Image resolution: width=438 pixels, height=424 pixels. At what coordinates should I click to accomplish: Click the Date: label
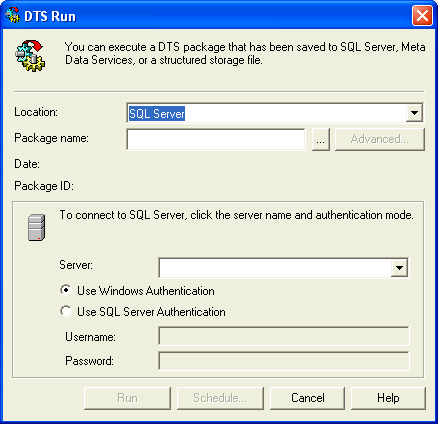click(27, 164)
